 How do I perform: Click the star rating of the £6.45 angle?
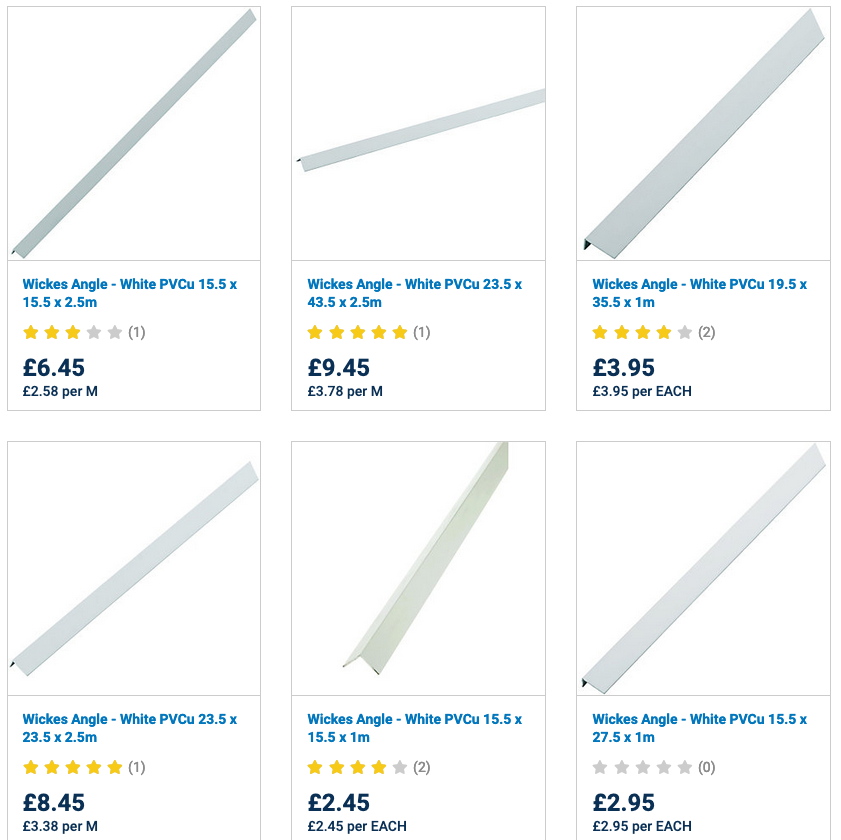tap(72, 332)
